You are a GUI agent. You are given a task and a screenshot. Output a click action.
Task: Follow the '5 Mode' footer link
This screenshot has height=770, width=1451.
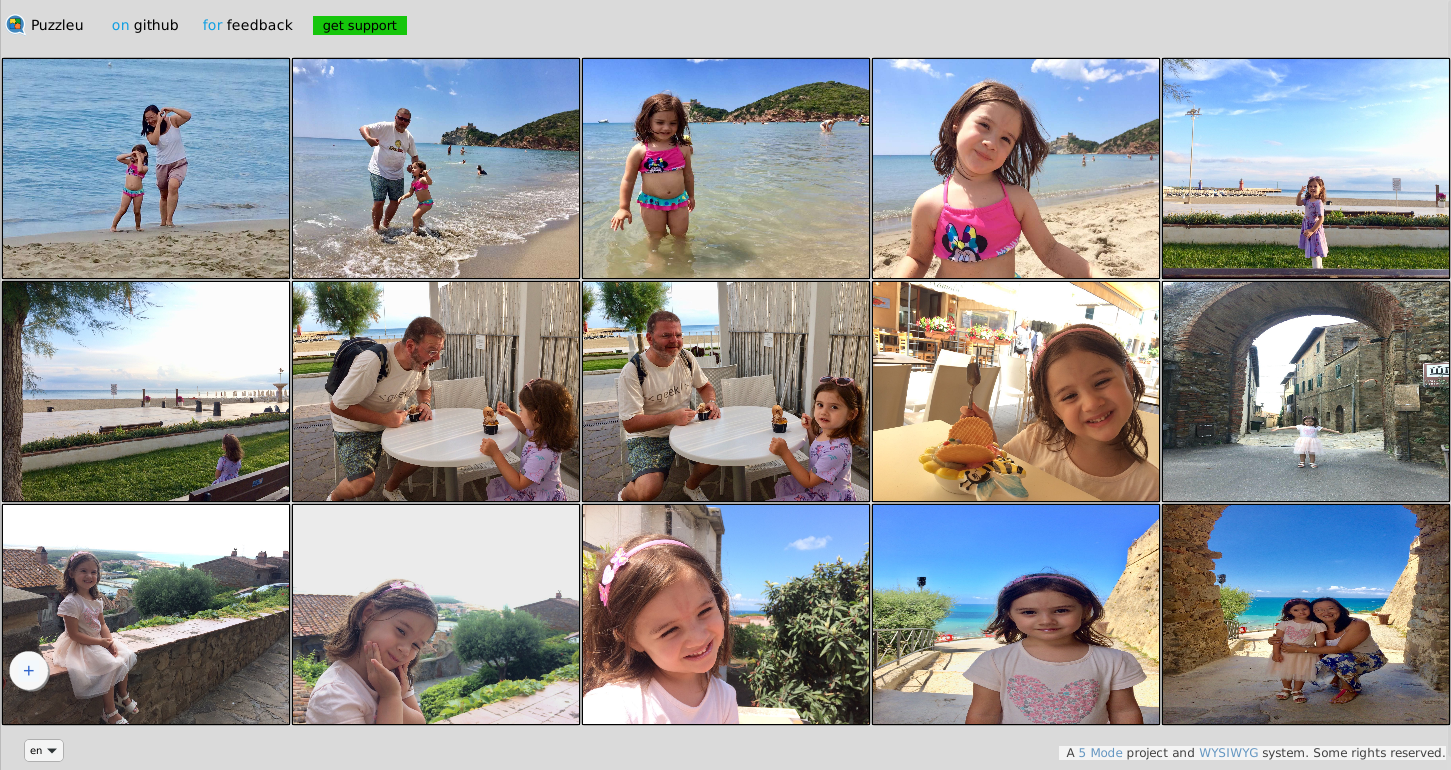(x=1100, y=753)
